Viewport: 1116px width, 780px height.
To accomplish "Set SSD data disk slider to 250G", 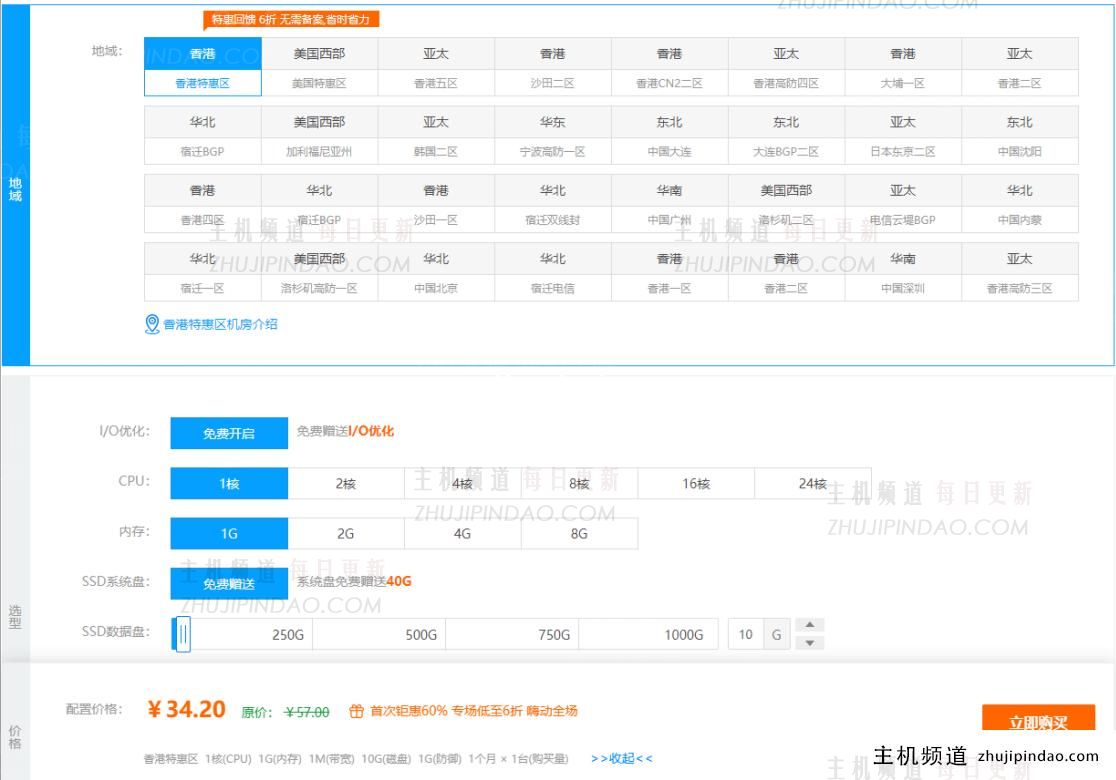I will tap(288, 634).
